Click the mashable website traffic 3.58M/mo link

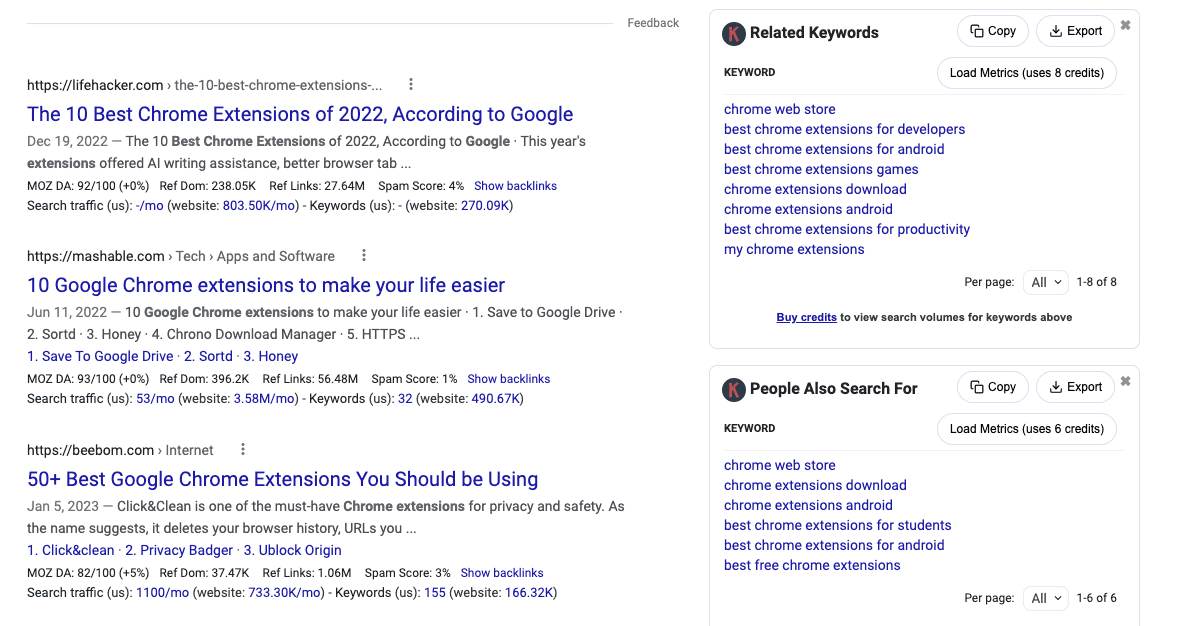pos(264,399)
